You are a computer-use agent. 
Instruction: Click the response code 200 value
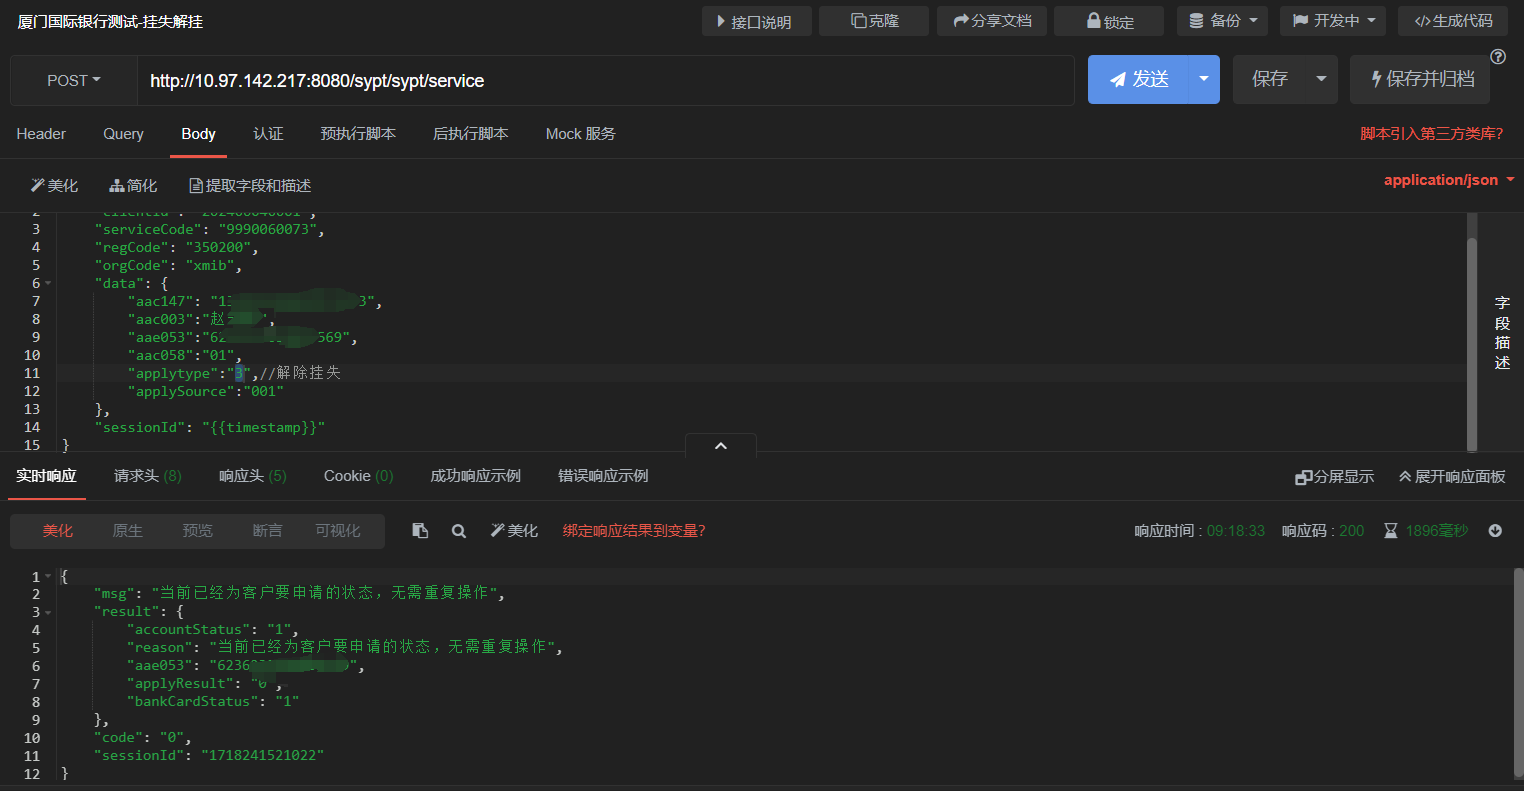click(x=1351, y=531)
